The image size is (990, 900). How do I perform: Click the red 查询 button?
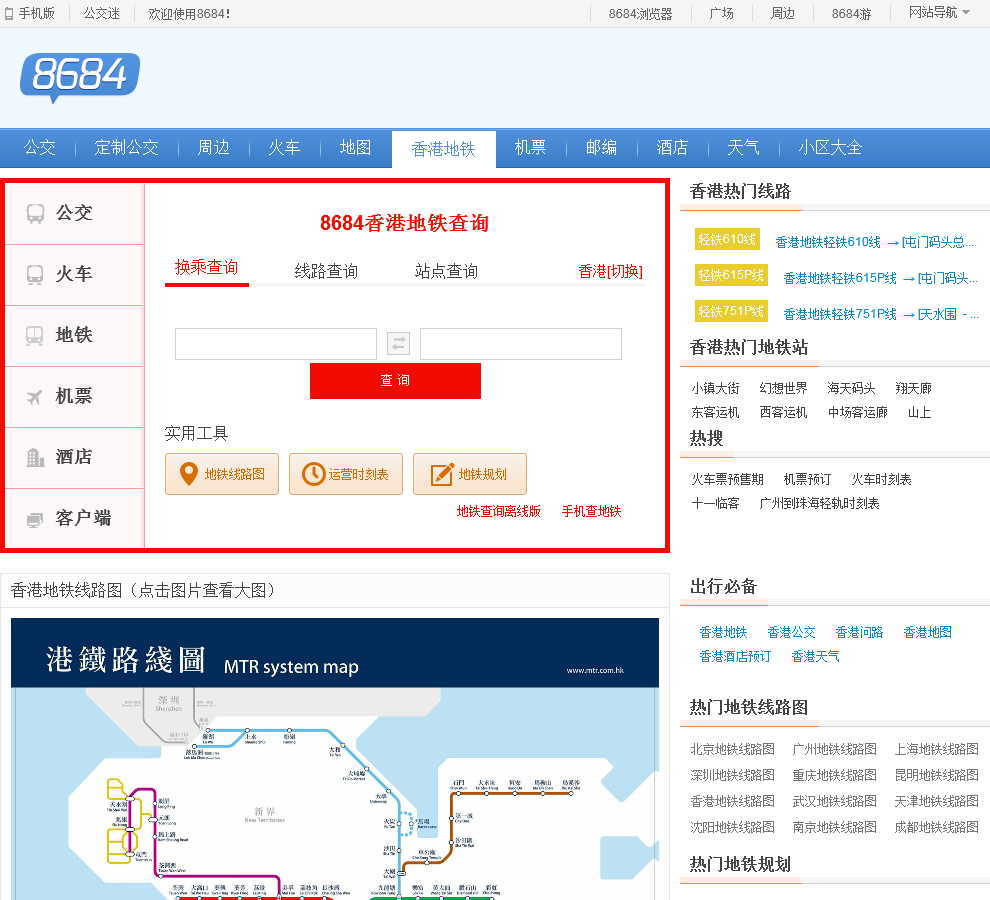coord(395,381)
